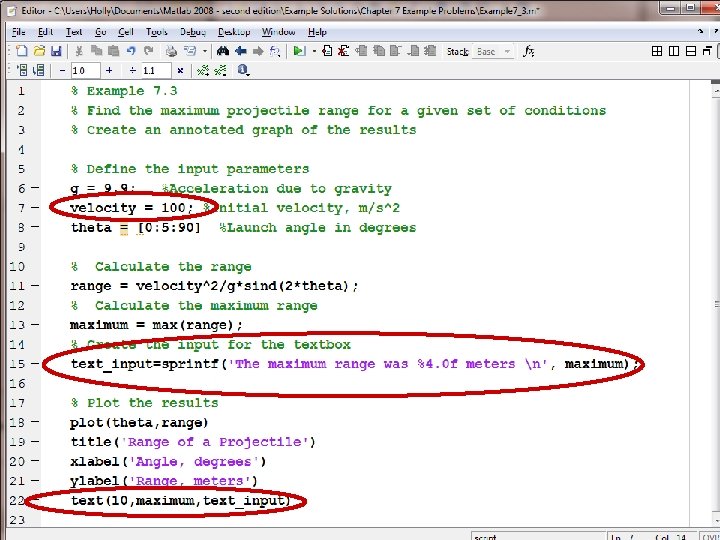Click the float/maximize layout icon beside split icons
The width and height of the screenshot is (720, 540).
[x=707, y=51]
